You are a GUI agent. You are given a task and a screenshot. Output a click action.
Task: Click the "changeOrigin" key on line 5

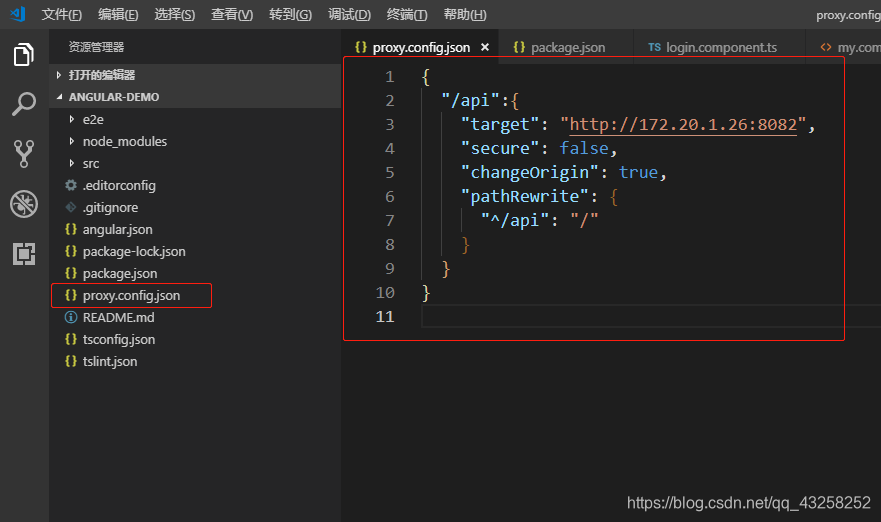click(x=530, y=173)
